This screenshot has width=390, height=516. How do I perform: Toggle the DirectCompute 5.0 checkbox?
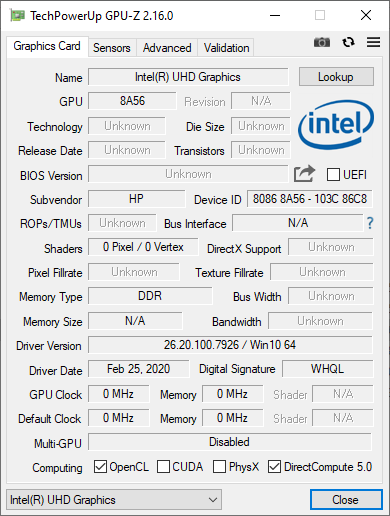[x=274, y=467]
